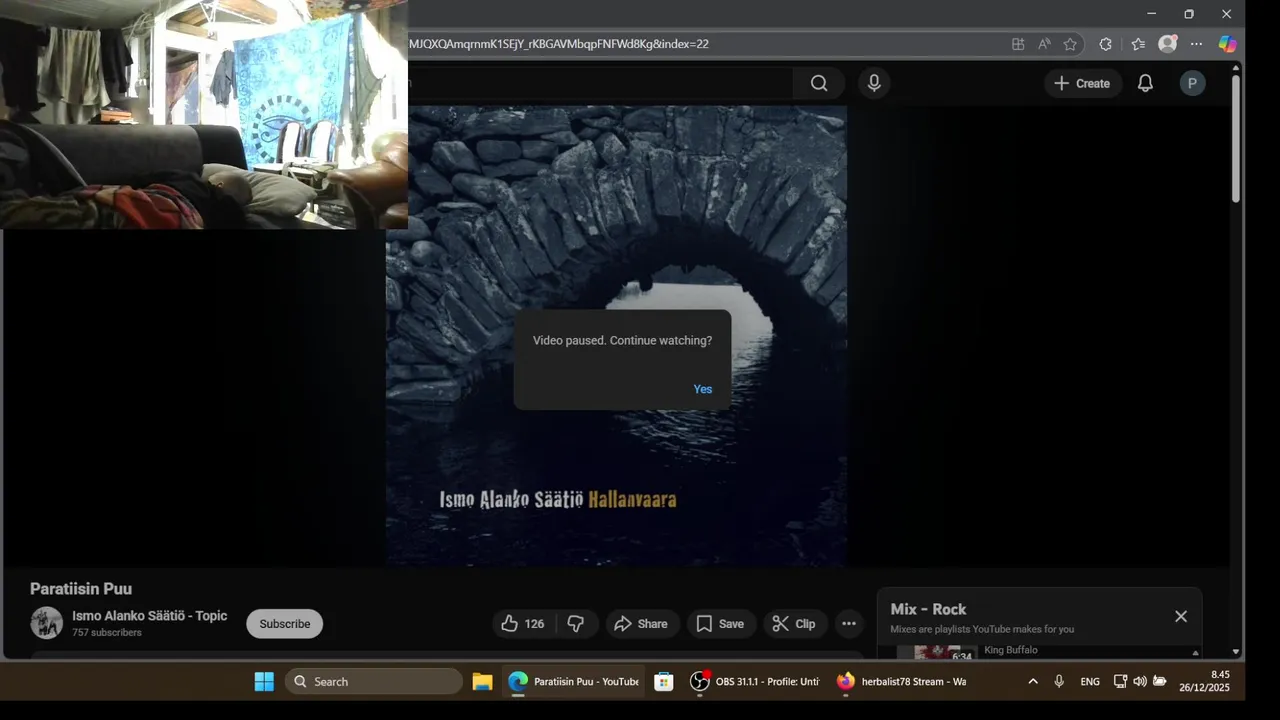Add page to favorites star
Screen dimensions: 1280x720
point(1070,44)
